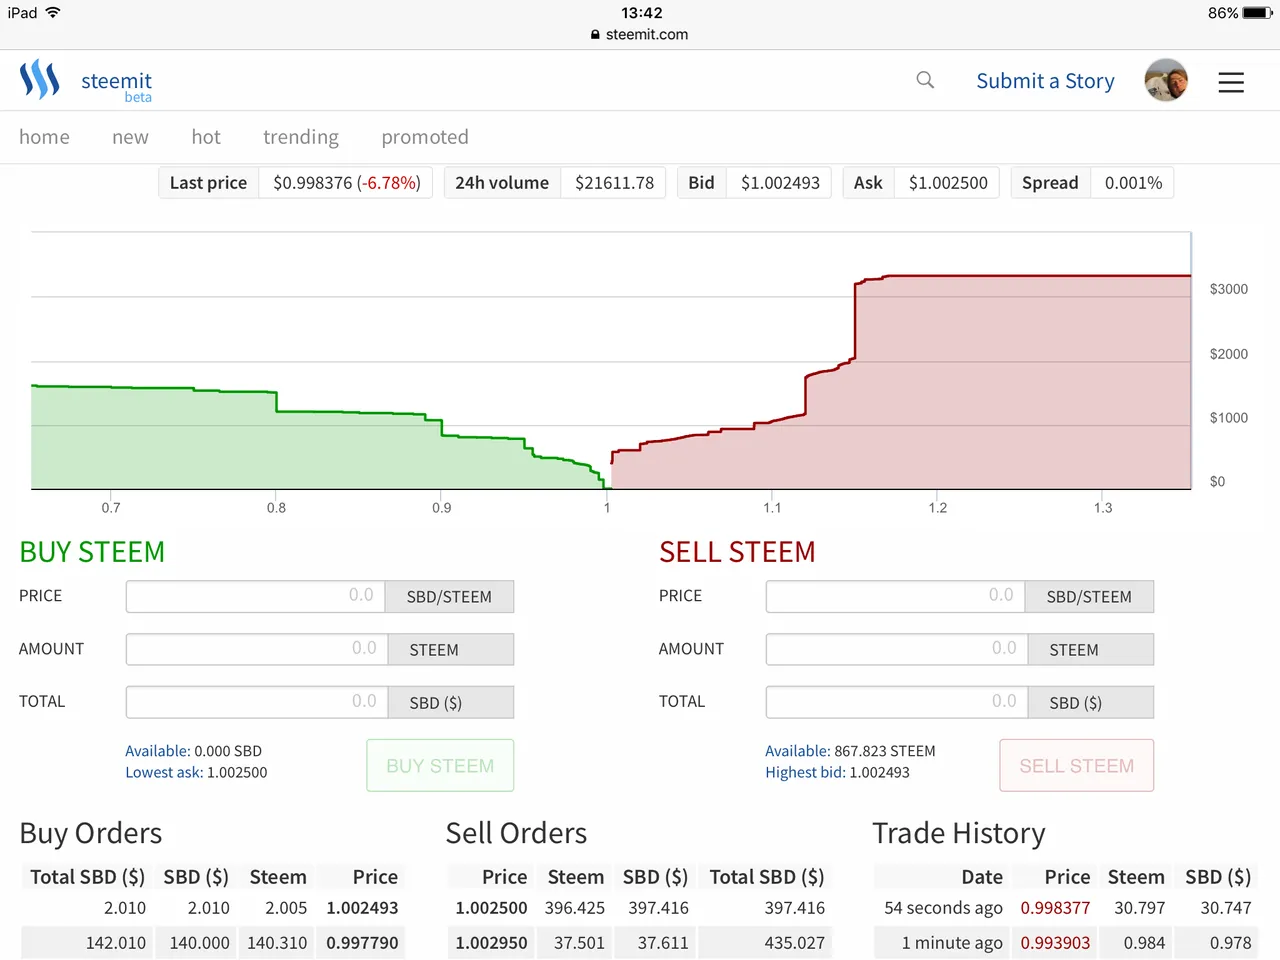Click the Buy Steem TOTAL input field

click(x=256, y=702)
